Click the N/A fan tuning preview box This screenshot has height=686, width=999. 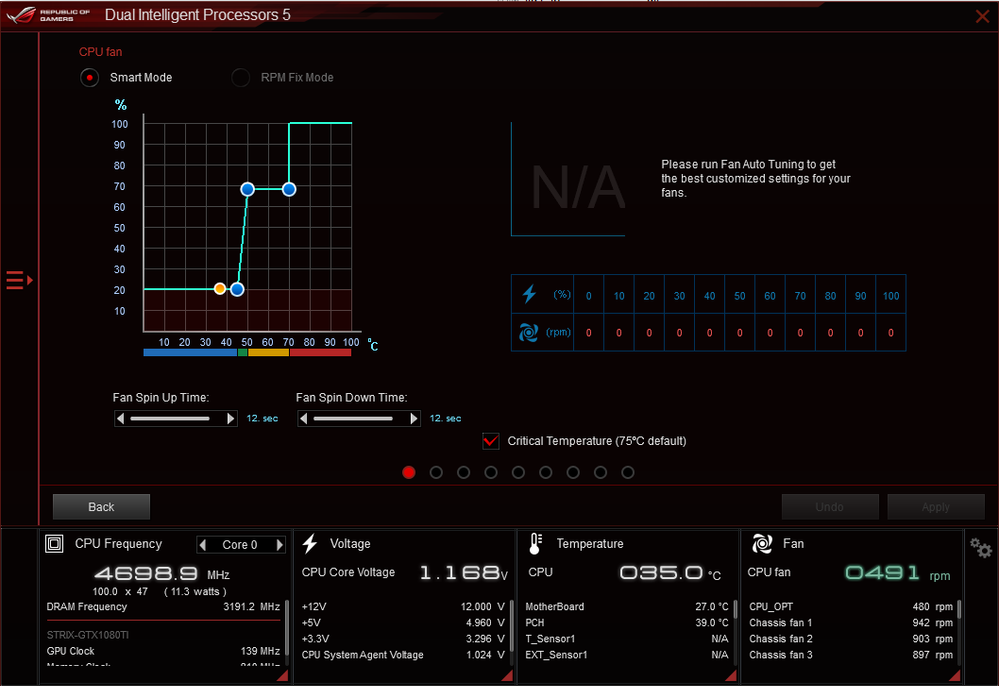(x=568, y=180)
